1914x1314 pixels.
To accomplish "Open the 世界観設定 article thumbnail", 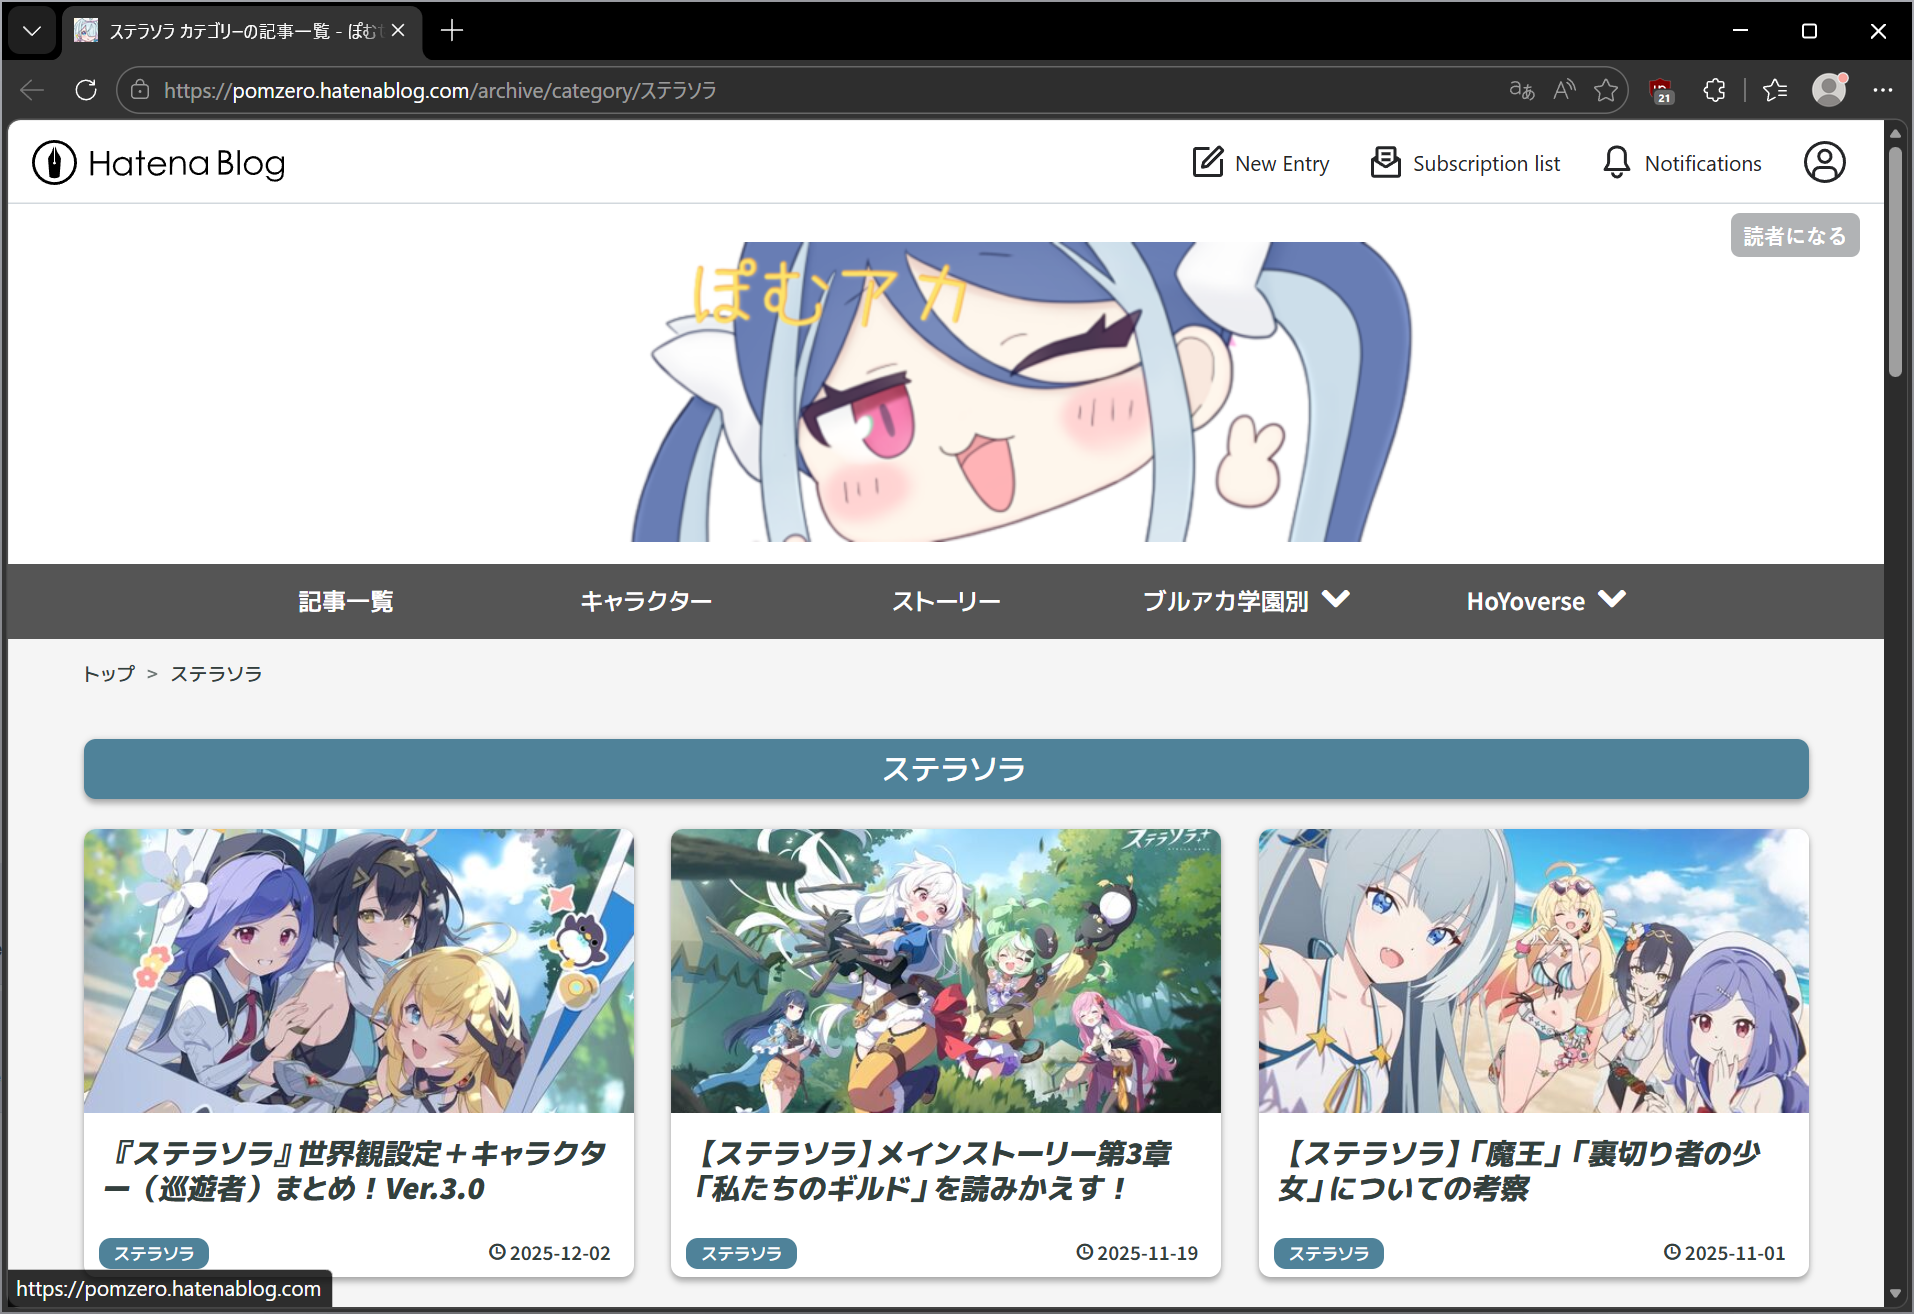I will 359,971.
